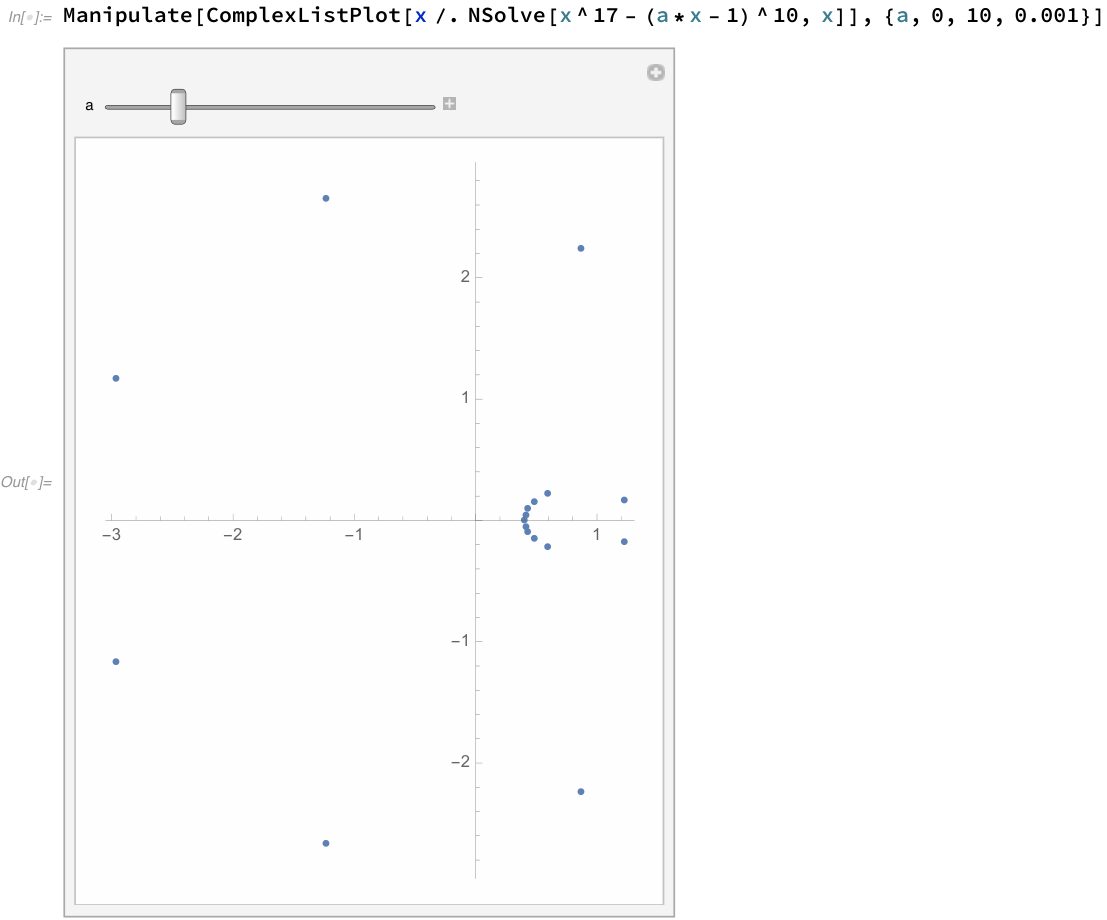The width and height of the screenshot is (1107, 920).
Task: Click the -2 tick label on the horizontal axis
Action: (233, 534)
